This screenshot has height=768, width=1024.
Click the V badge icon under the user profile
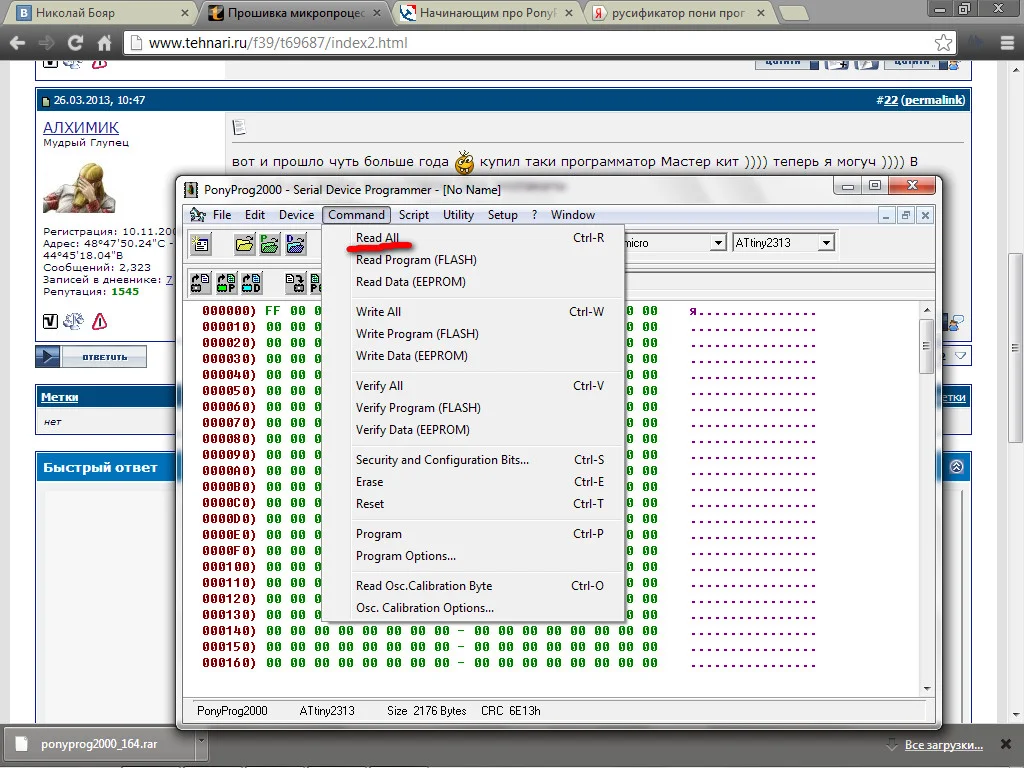pos(50,321)
